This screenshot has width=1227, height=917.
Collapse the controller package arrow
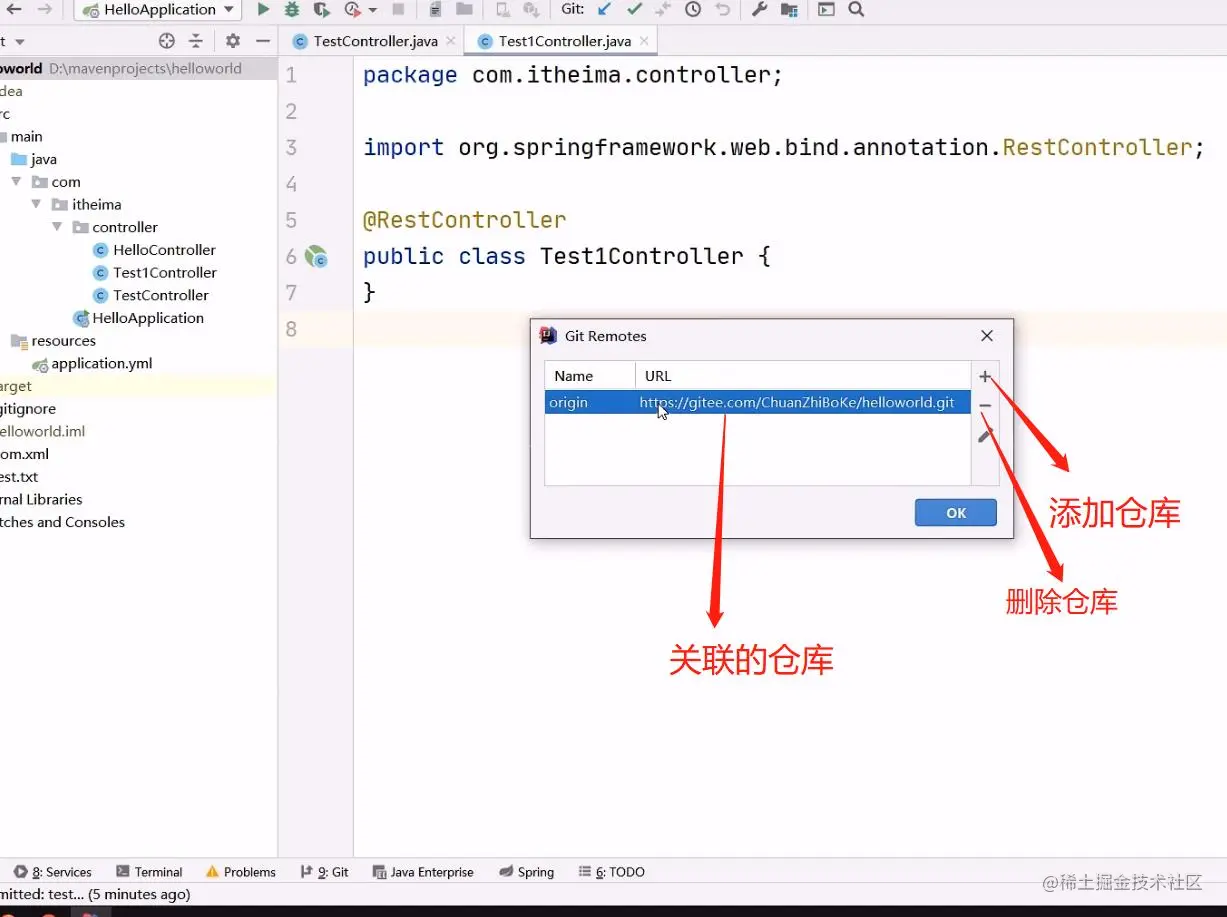(x=57, y=227)
